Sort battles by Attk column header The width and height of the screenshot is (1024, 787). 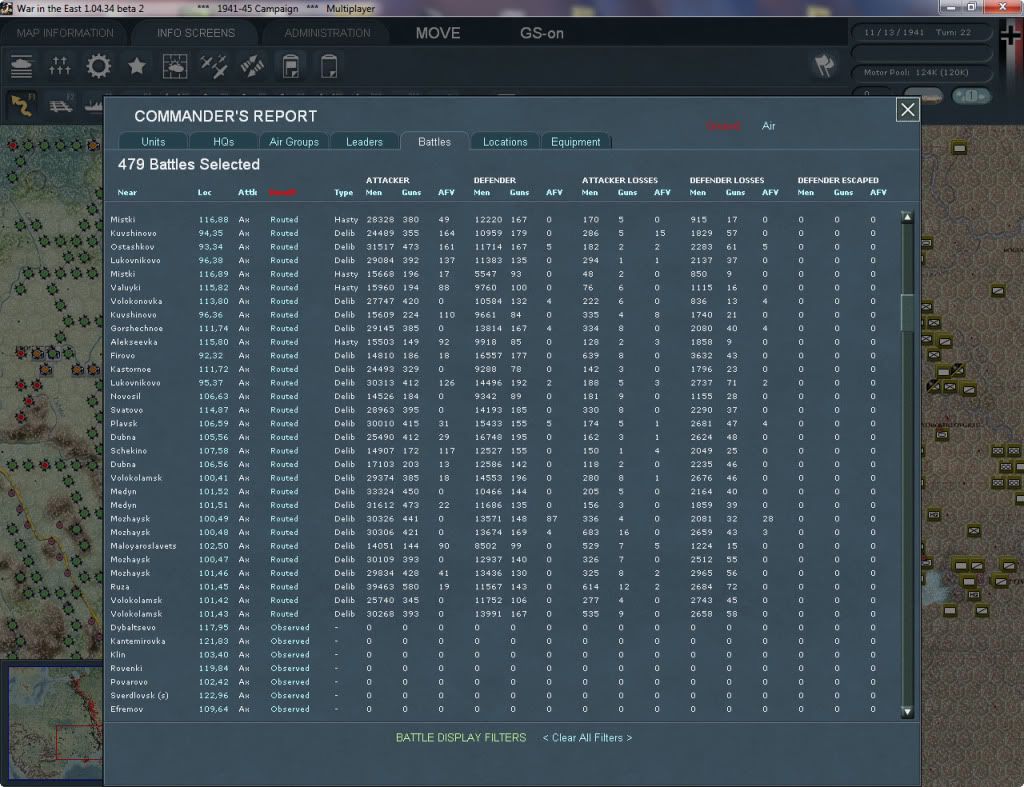point(248,193)
